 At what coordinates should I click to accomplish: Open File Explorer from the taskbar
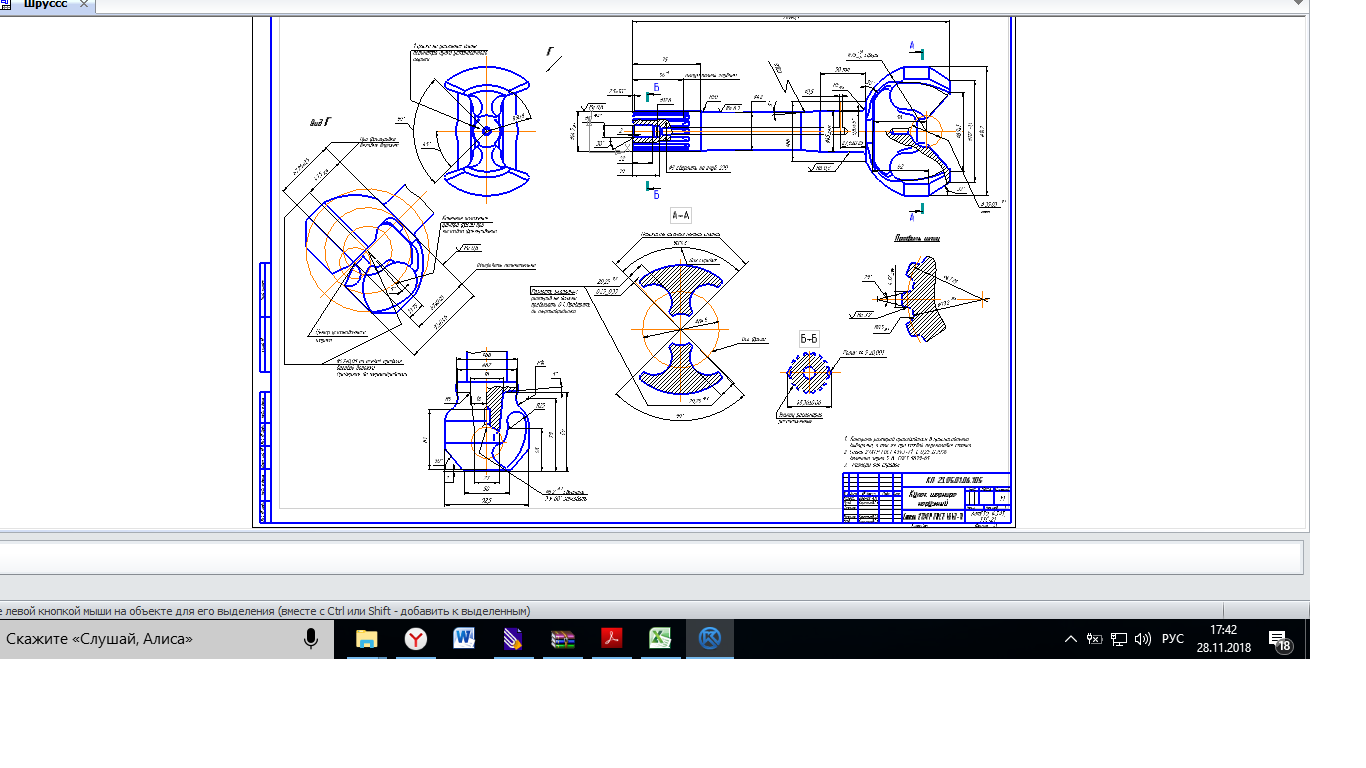[367, 639]
